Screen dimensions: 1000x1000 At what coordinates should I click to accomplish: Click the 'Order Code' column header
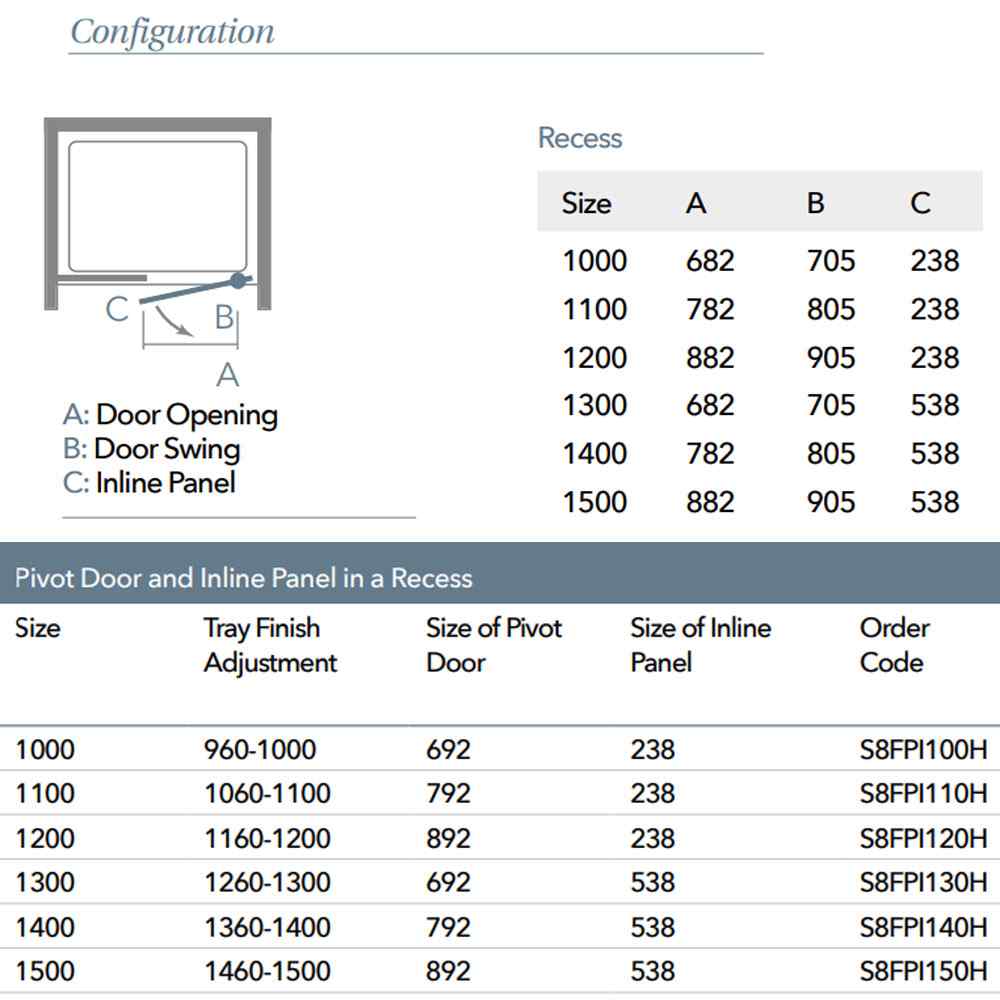[895, 645]
